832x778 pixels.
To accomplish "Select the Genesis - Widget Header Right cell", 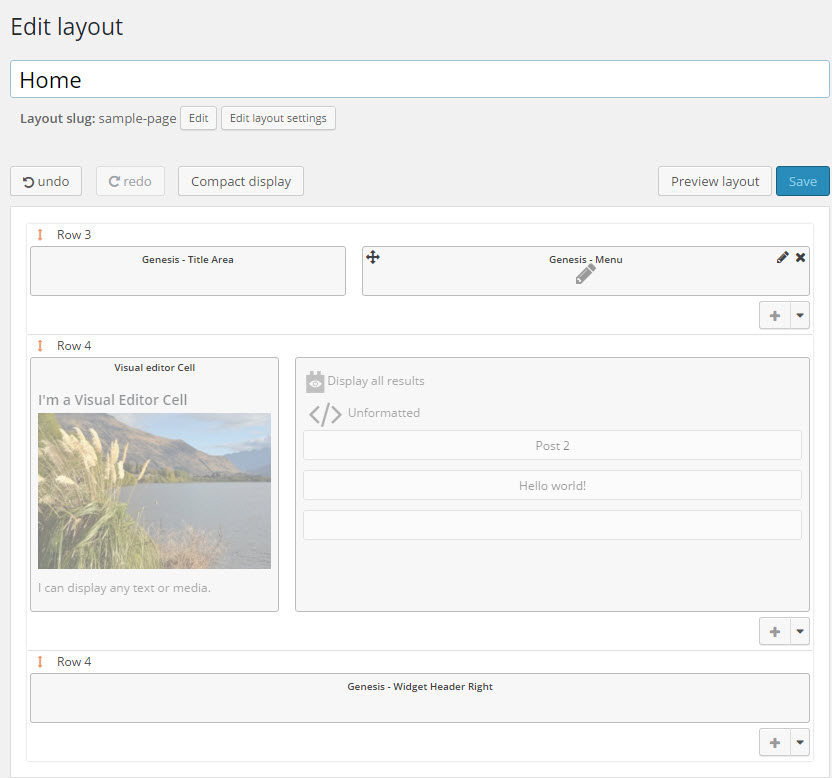I will (420, 698).
